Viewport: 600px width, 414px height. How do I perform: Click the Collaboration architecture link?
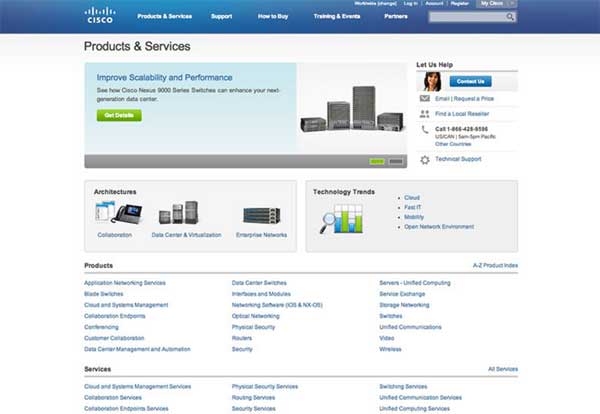pos(115,235)
